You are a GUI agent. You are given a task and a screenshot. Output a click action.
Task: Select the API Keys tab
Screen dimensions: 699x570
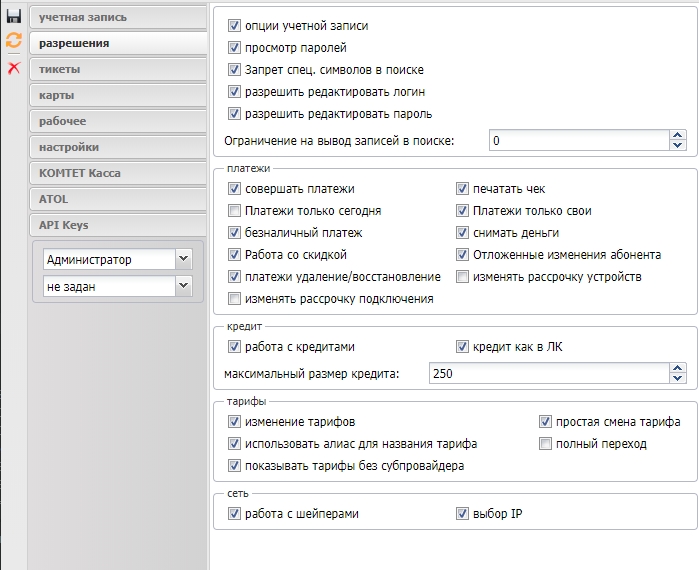[117, 225]
